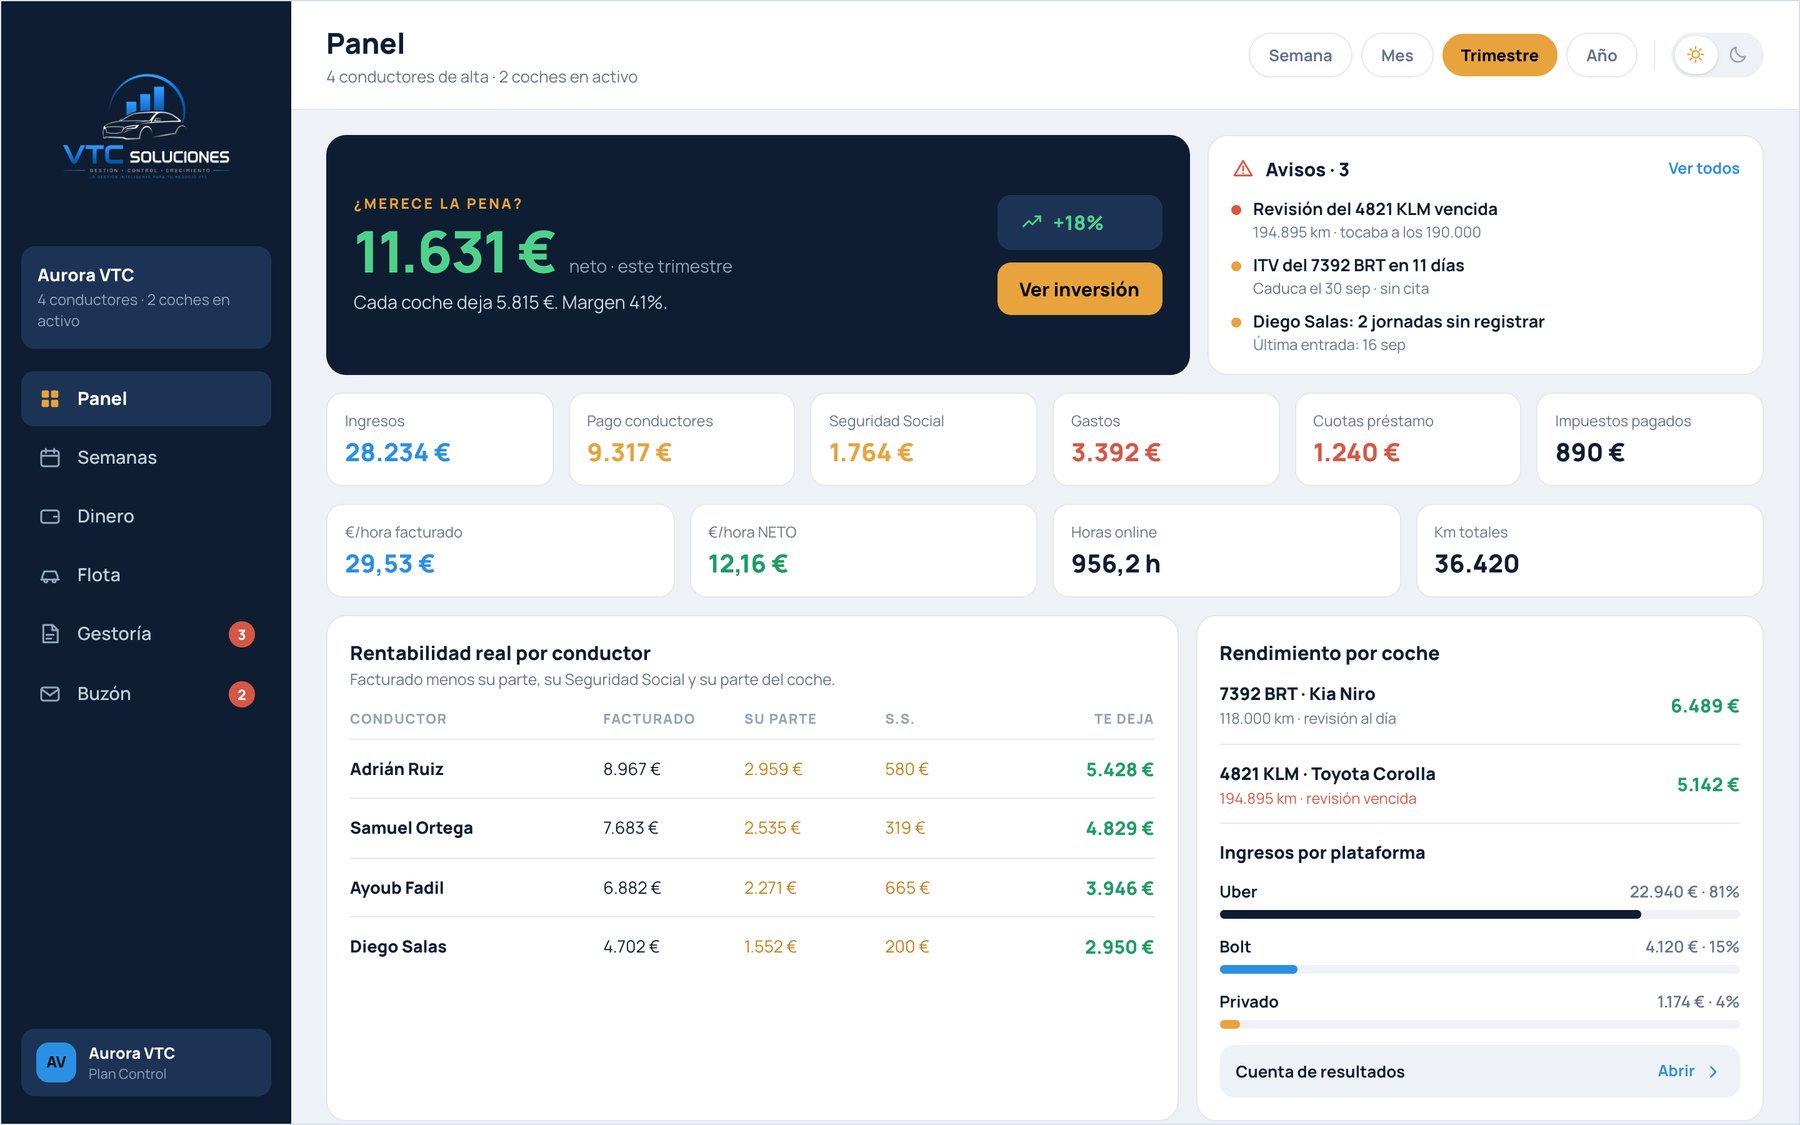Click the Horas online 956,2 h card

point(1227,550)
